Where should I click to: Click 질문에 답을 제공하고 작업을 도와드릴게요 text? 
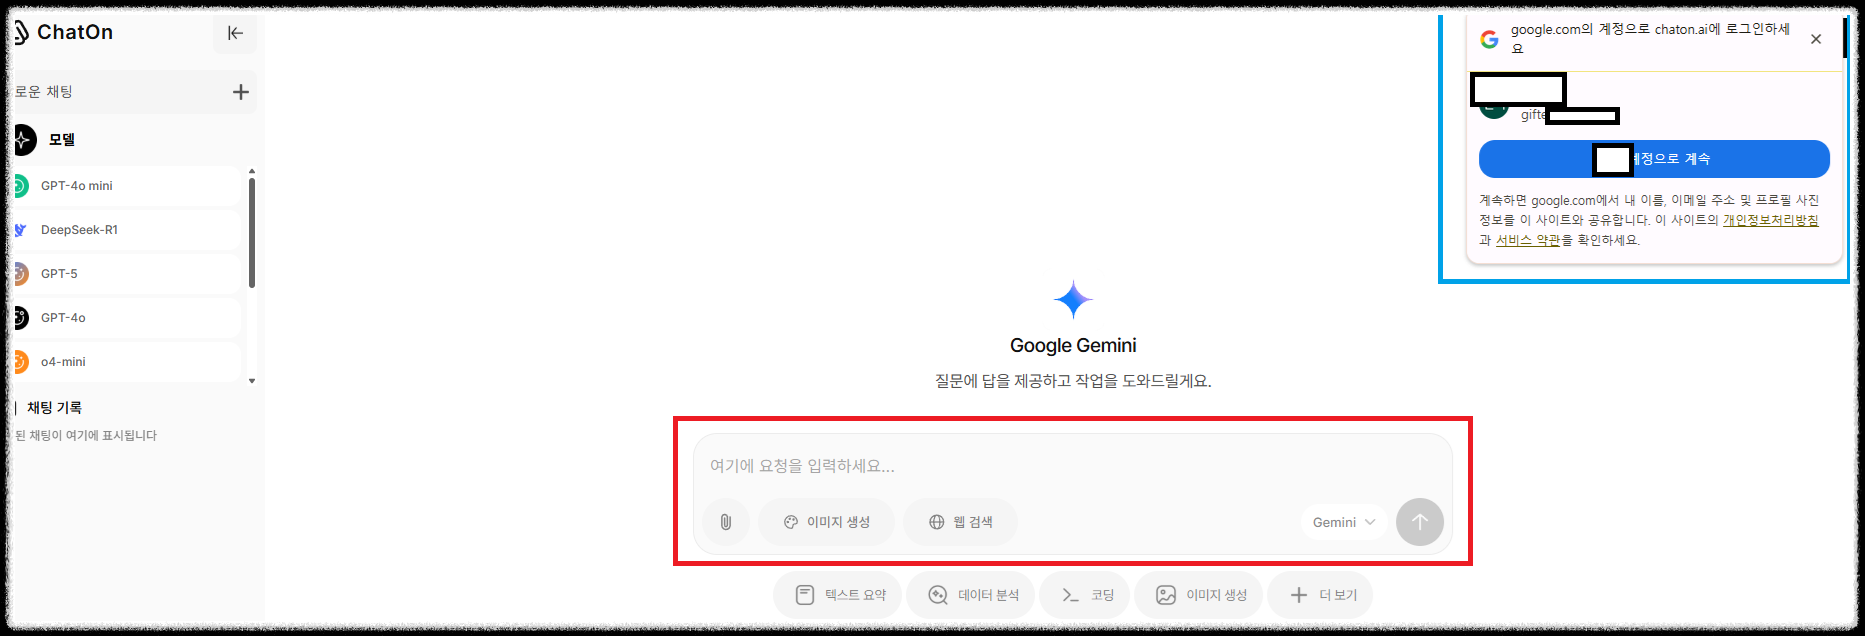click(1073, 381)
